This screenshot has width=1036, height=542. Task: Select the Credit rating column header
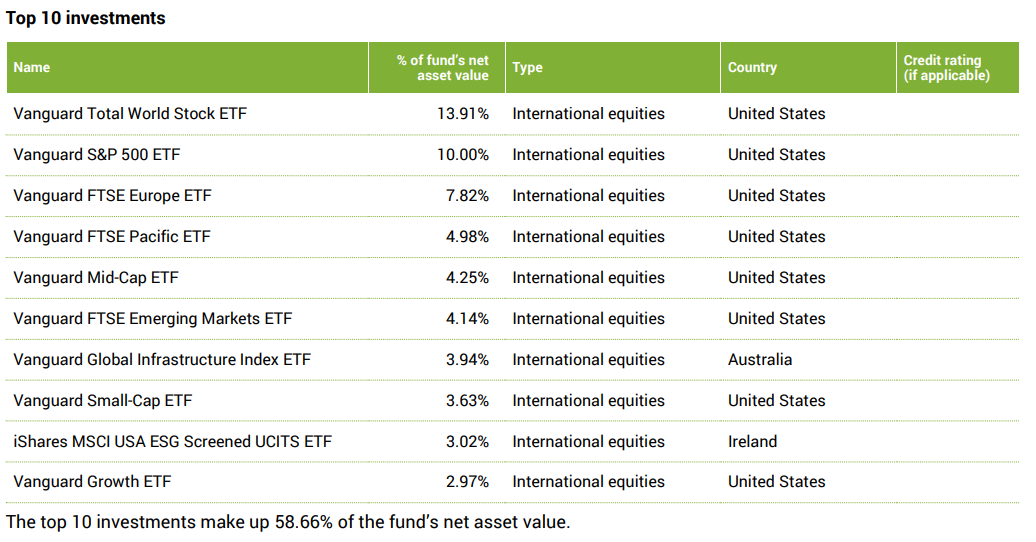946,68
